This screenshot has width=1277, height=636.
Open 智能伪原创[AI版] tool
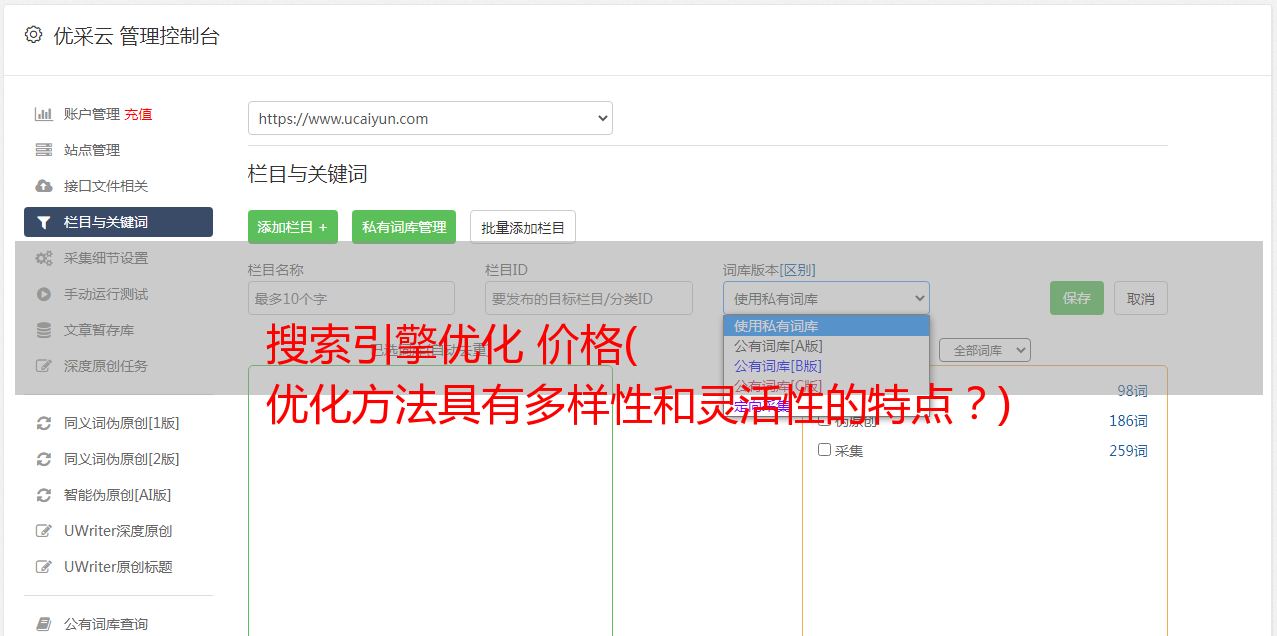click(x=118, y=495)
